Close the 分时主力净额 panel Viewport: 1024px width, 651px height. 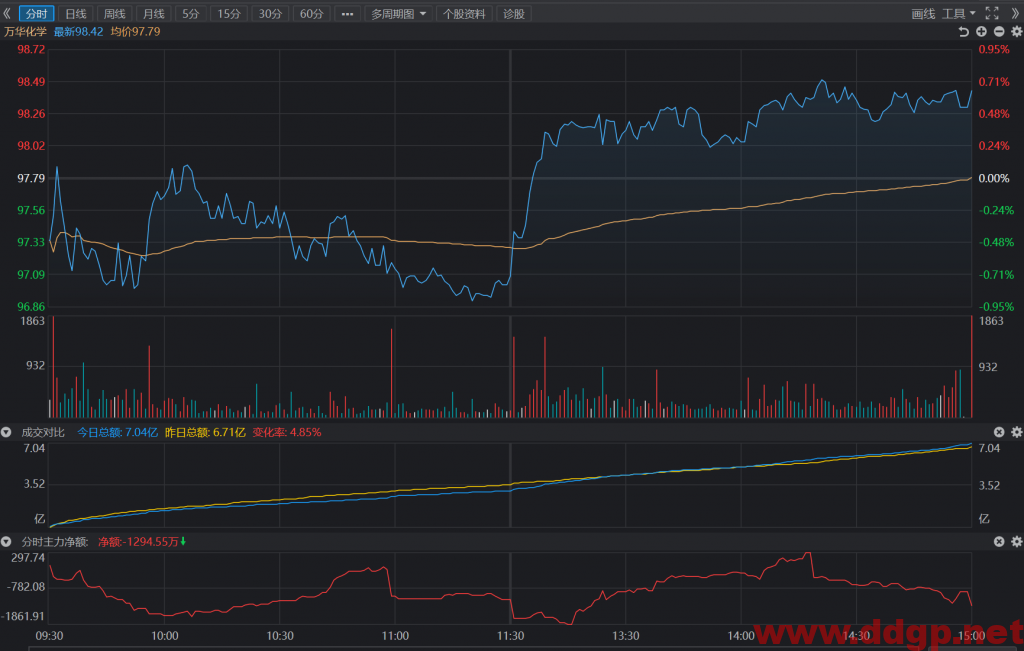[999, 542]
